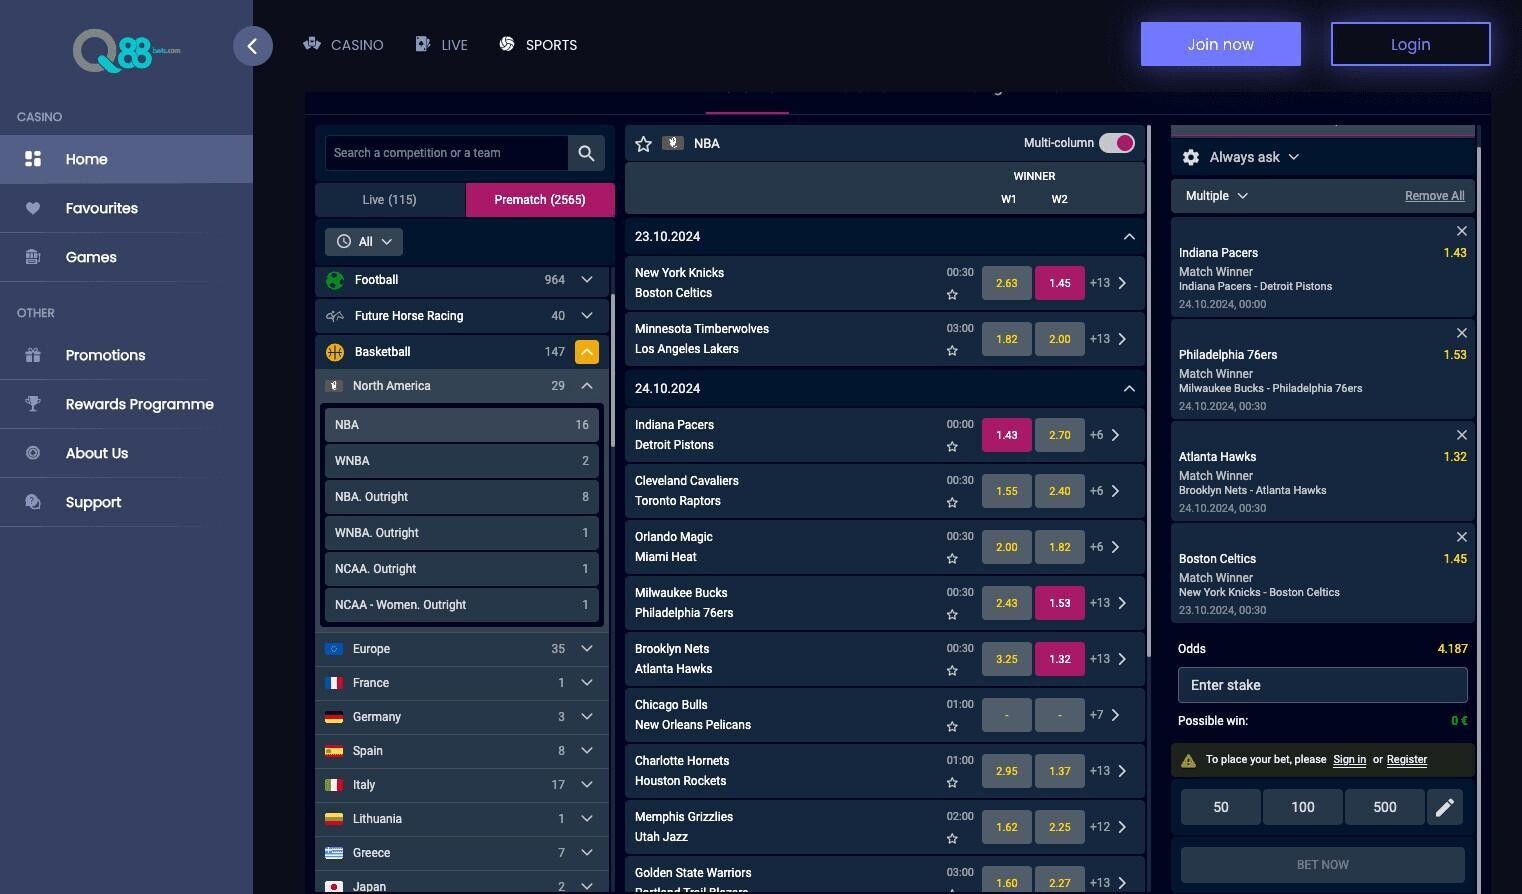Star the Cavaliers vs Raptors match
This screenshot has height=894, width=1522.
(952, 502)
